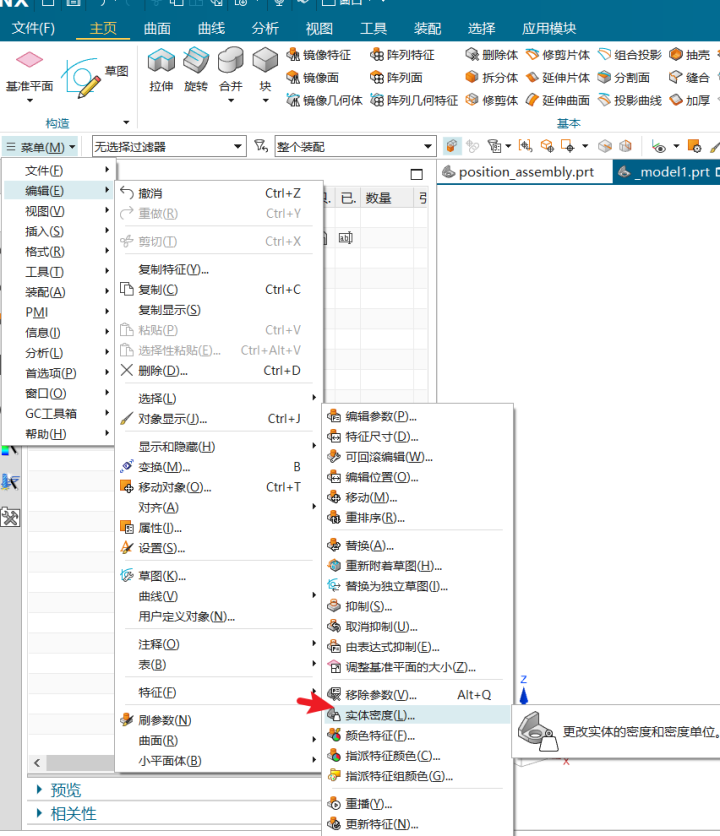Expand the 基准平面 dropdown arrow
The width and height of the screenshot is (720, 836).
[x=30, y=101]
